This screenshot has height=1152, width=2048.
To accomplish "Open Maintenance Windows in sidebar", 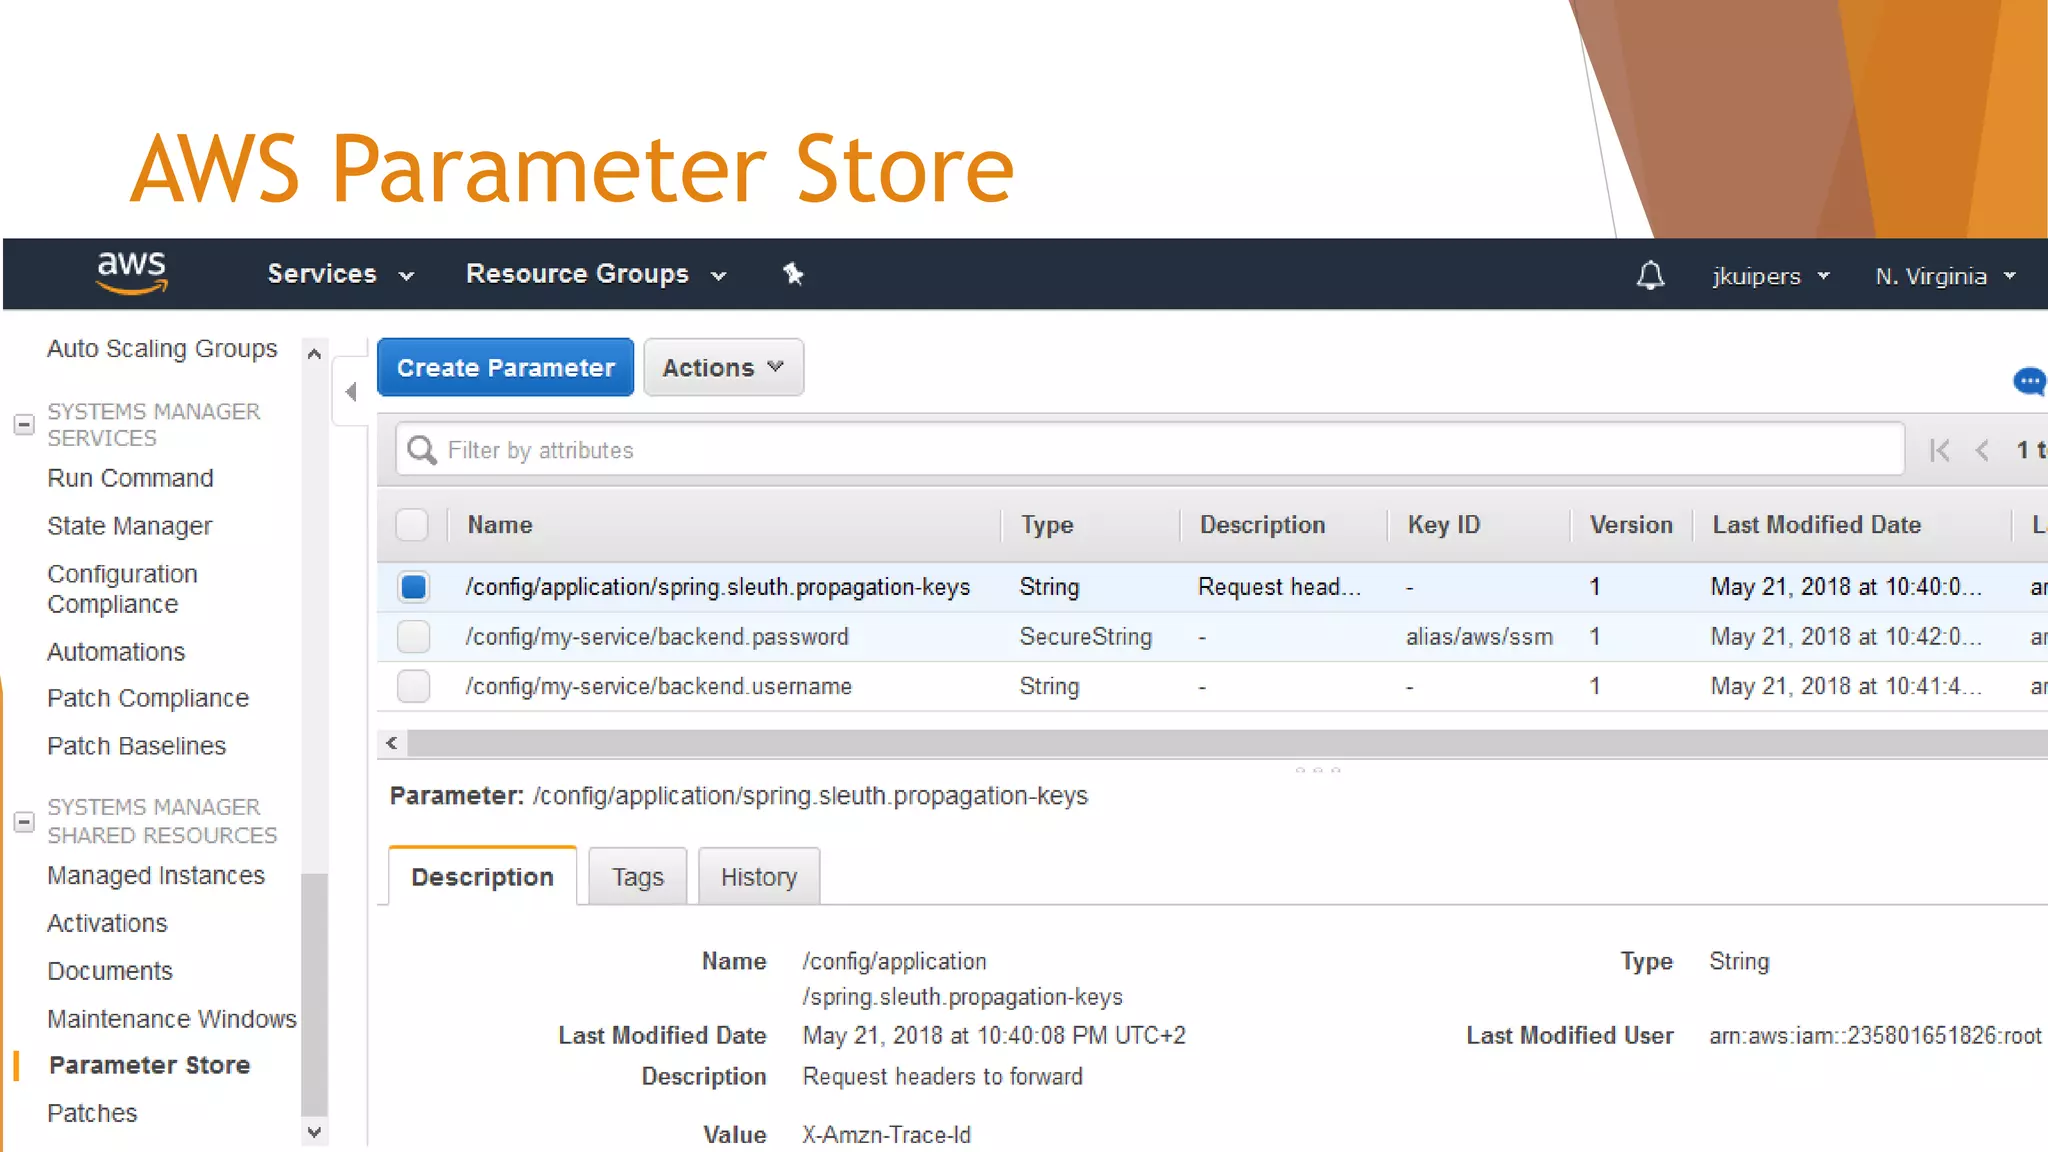I will [172, 1019].
